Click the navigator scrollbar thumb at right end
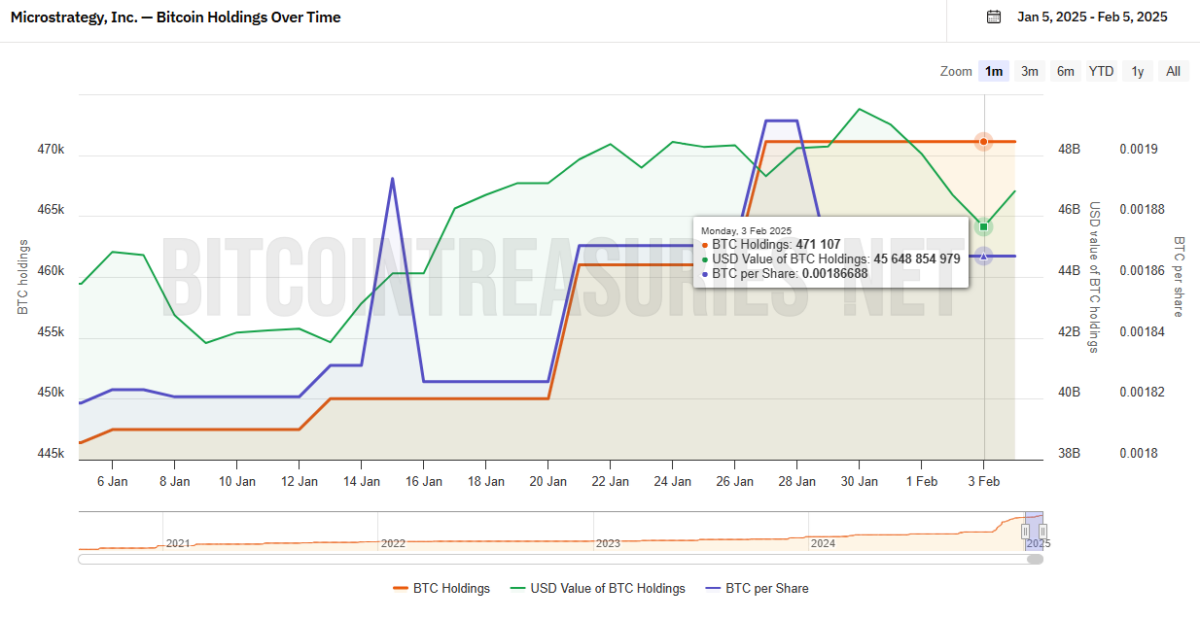This screenshot has height=620, width=1200. pos(1035,559)
